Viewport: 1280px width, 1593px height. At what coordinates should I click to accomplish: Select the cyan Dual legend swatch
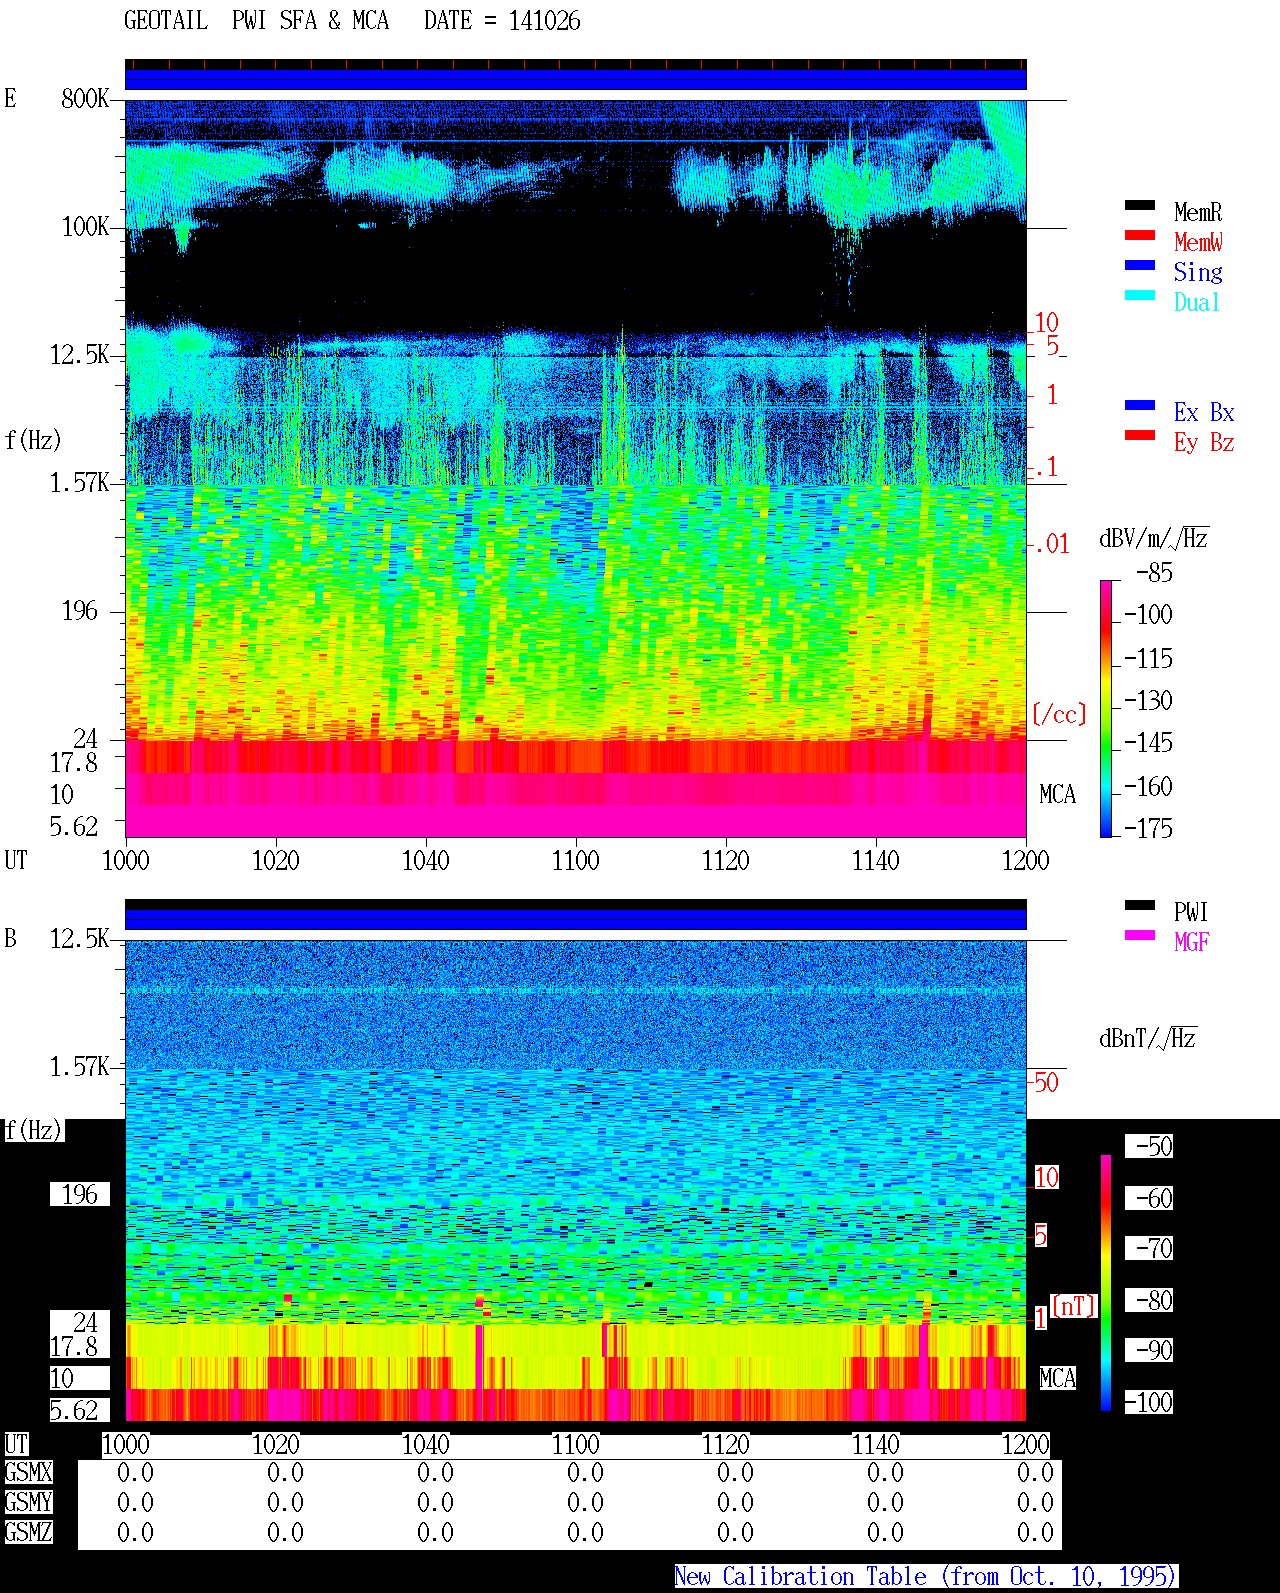[1140, 296]
